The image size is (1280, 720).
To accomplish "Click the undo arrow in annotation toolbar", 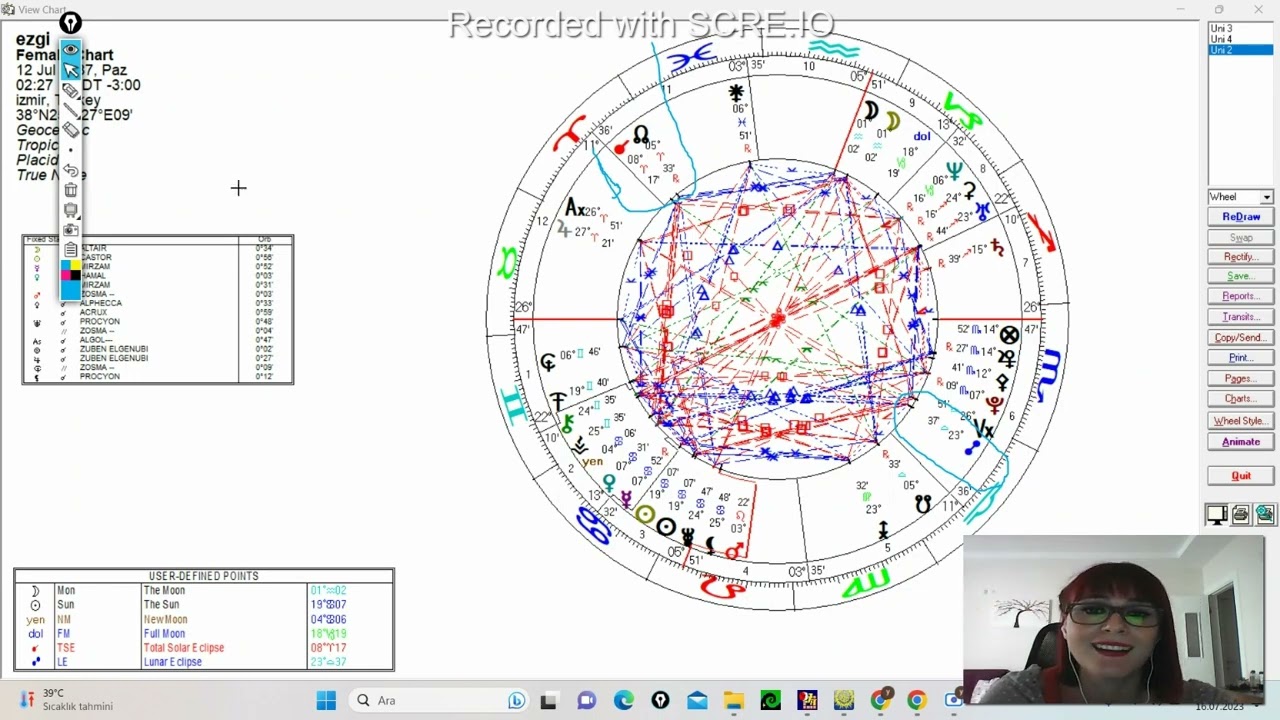I will [70, 170].
